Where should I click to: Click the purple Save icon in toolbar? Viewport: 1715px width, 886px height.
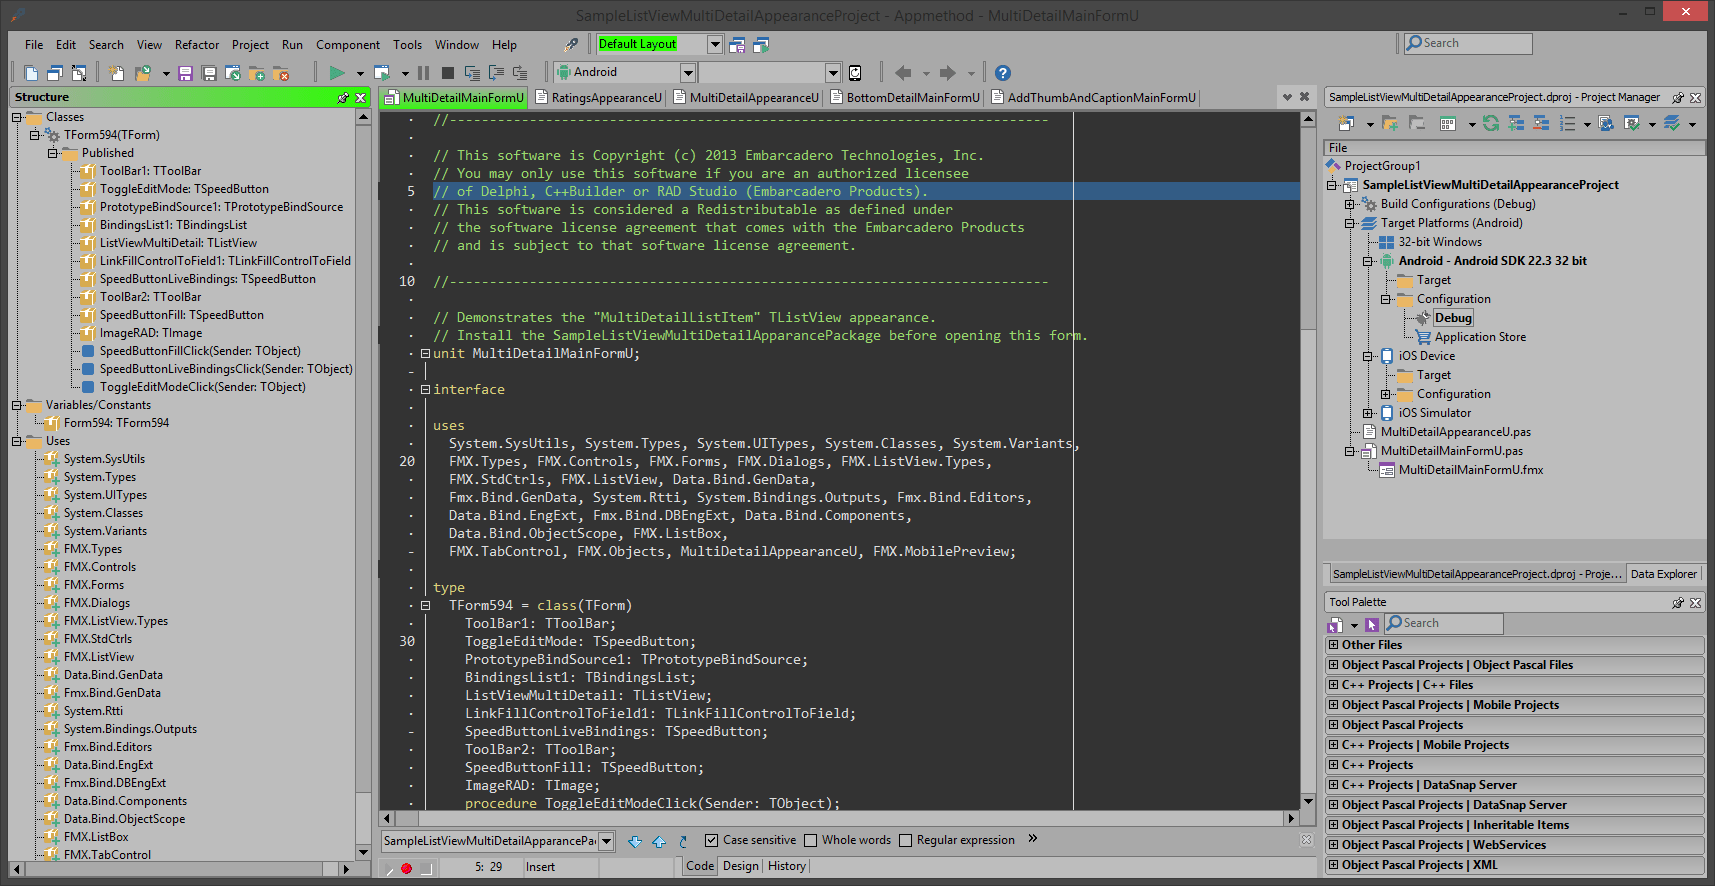click(x=185, y=73)
